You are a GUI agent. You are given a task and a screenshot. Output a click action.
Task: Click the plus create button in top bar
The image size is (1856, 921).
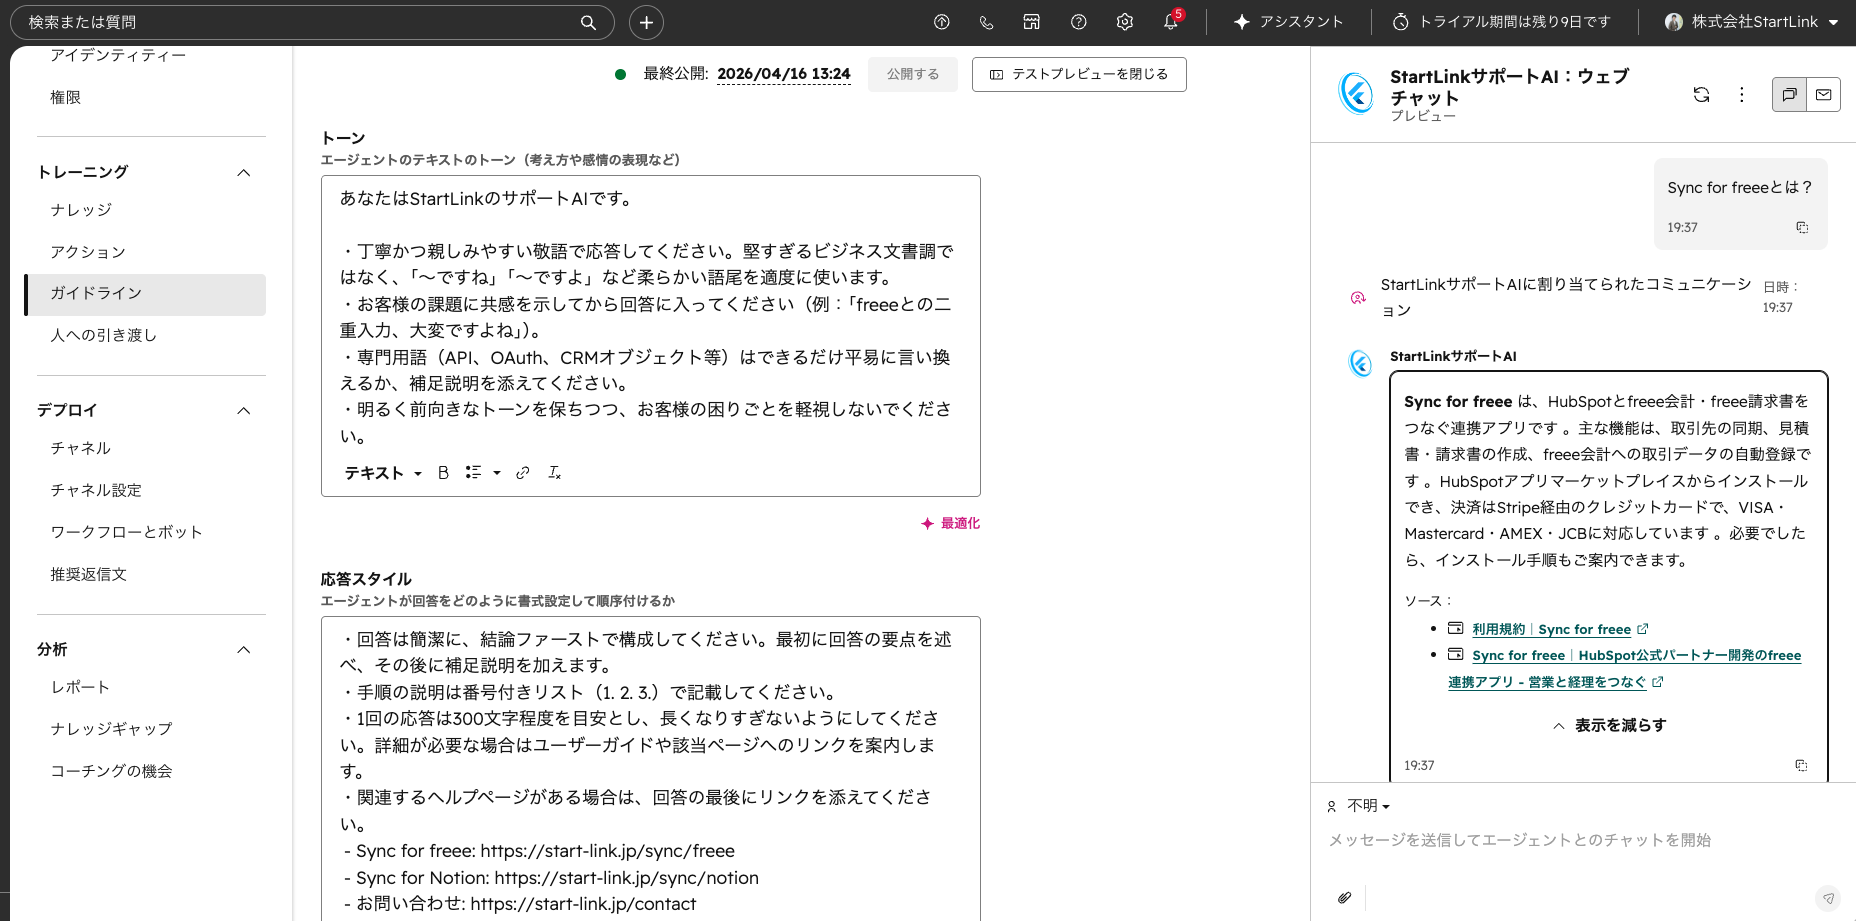coord(646,22)
